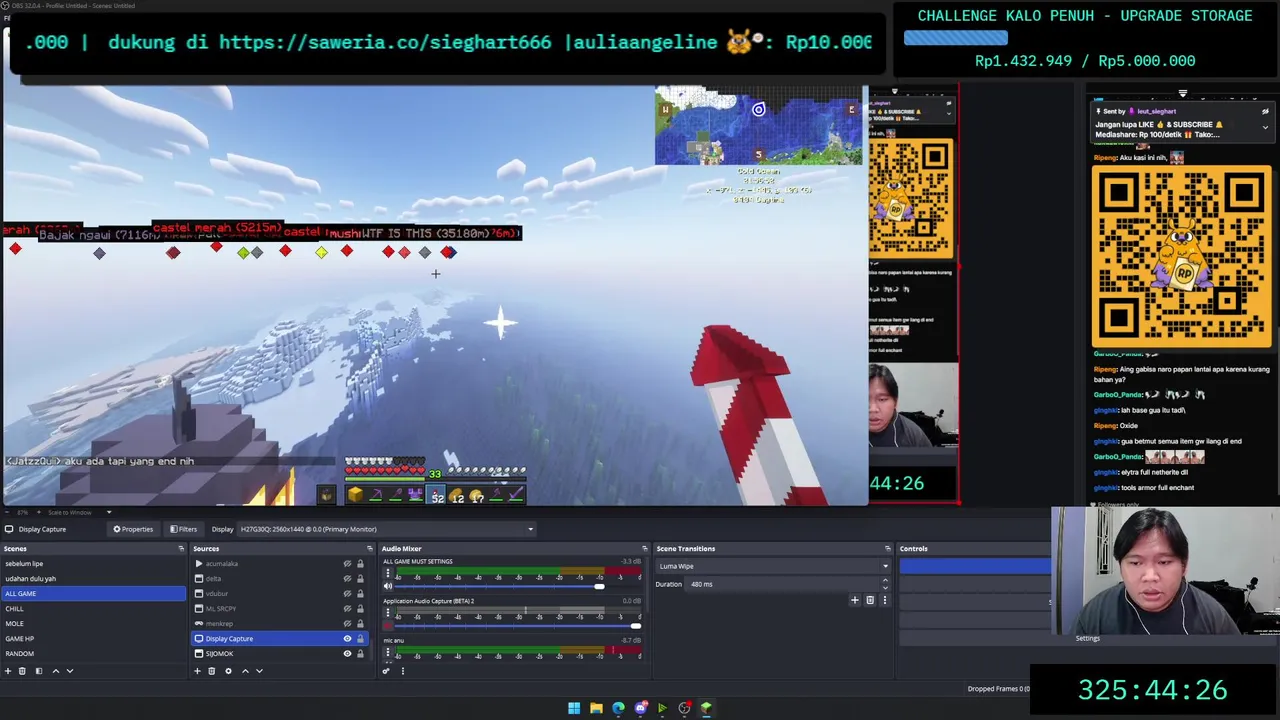The width and height of the screenshot is (1280, 720).
Task: Show the vdubur source
Action: [347, 594]
